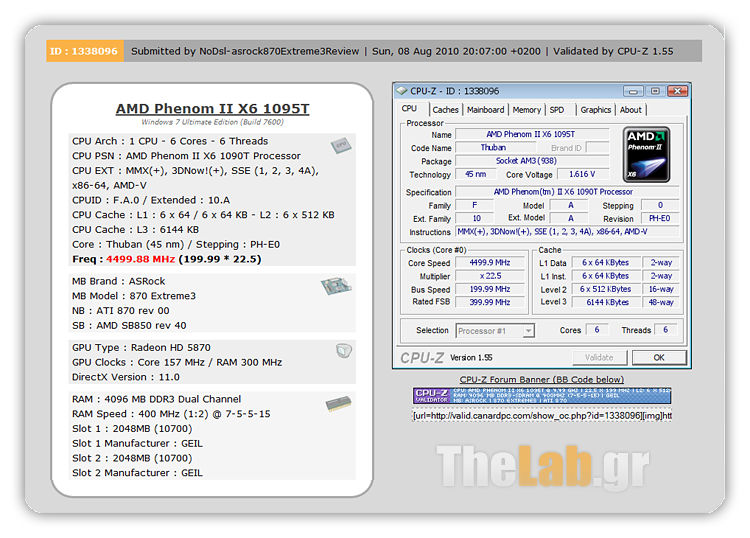Image resolution: width=750 pixels, height=538 pixels.
Task: Switch to the Mainboard tab
Action: point(485,110)
